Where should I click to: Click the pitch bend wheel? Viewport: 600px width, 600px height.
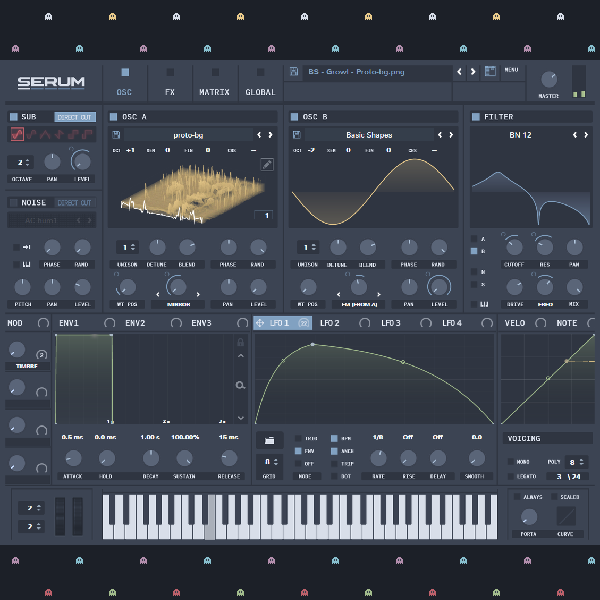tap(60, 516)
